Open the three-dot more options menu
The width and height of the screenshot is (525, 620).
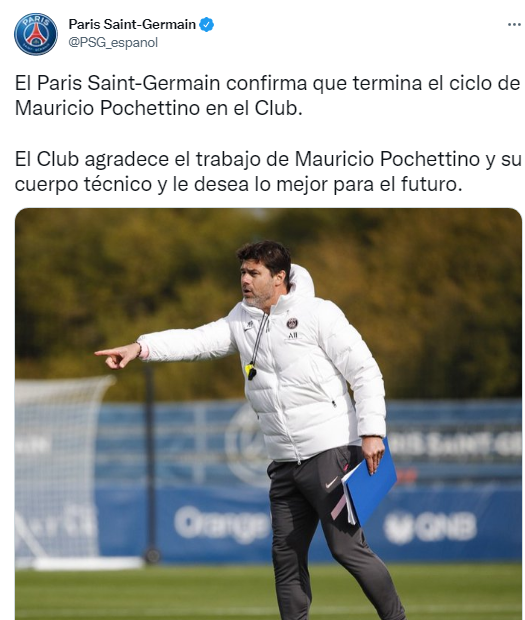tap(514, 25)
